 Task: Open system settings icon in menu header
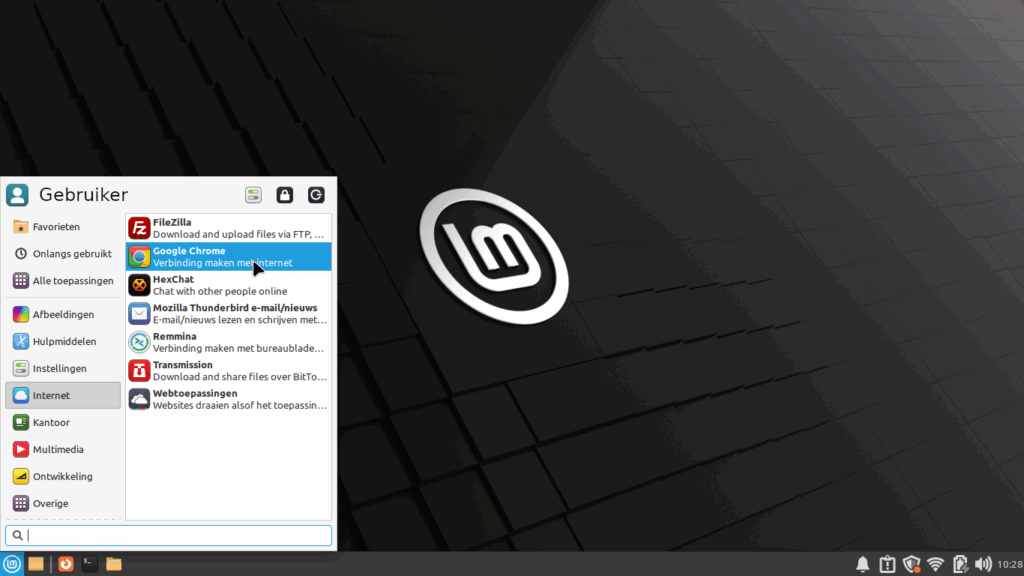click(x=253, y=195)
